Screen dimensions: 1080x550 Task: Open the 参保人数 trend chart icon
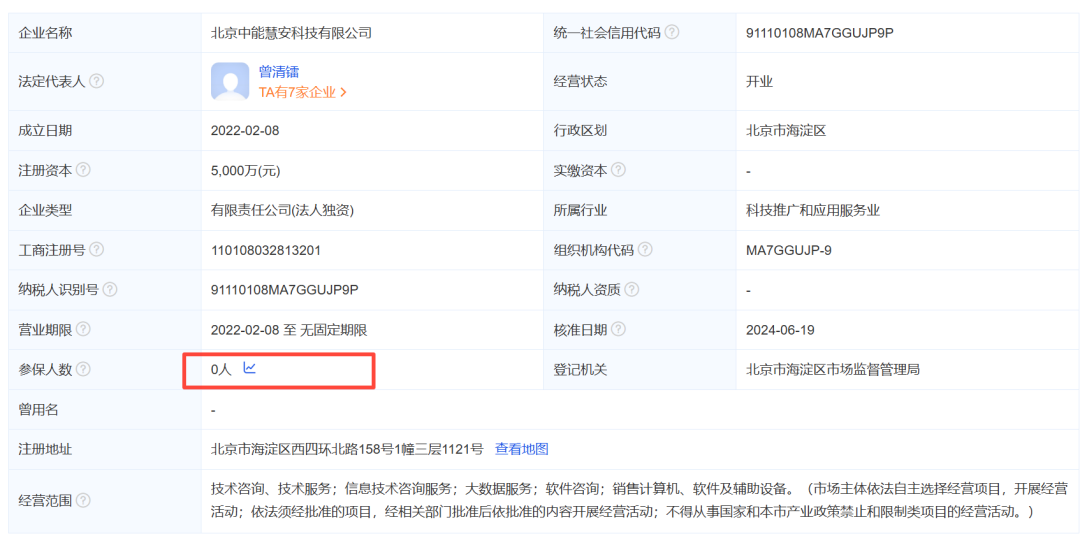(249, 369)
